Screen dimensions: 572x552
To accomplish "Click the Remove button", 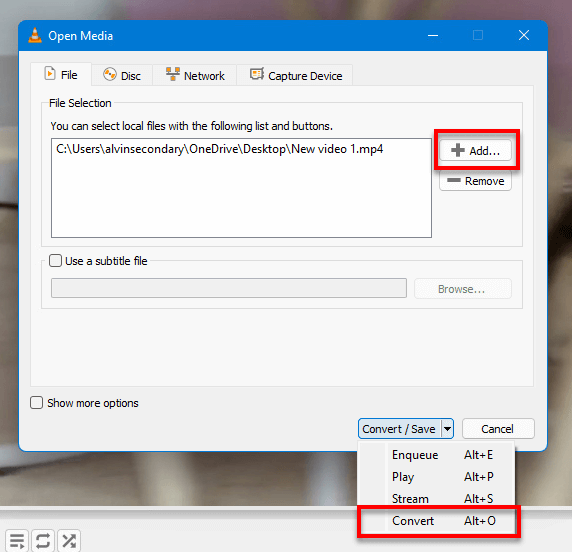I will coord(475,181).
